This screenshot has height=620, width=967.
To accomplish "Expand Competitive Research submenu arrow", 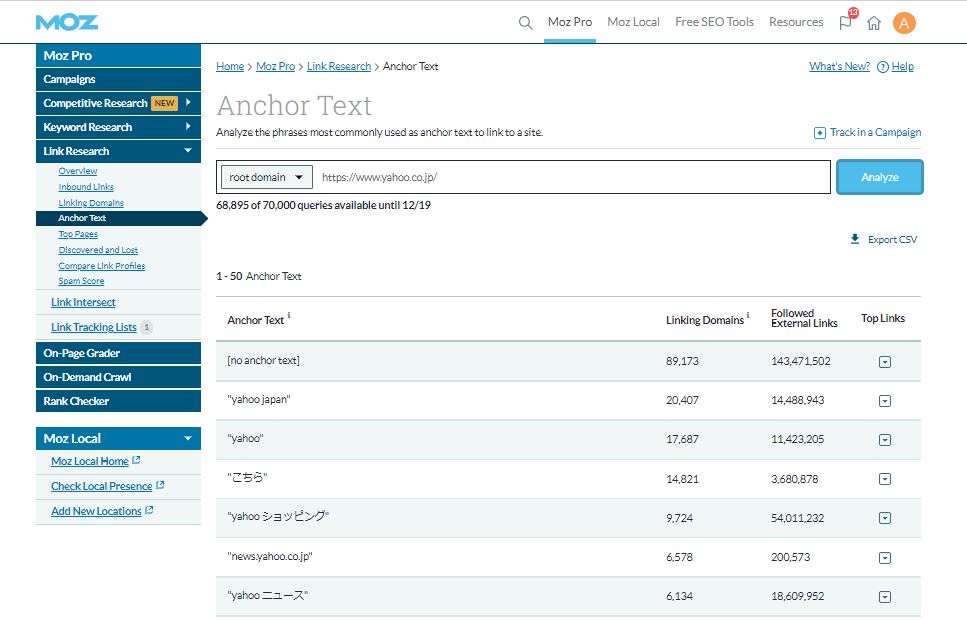I will (188, 102).
